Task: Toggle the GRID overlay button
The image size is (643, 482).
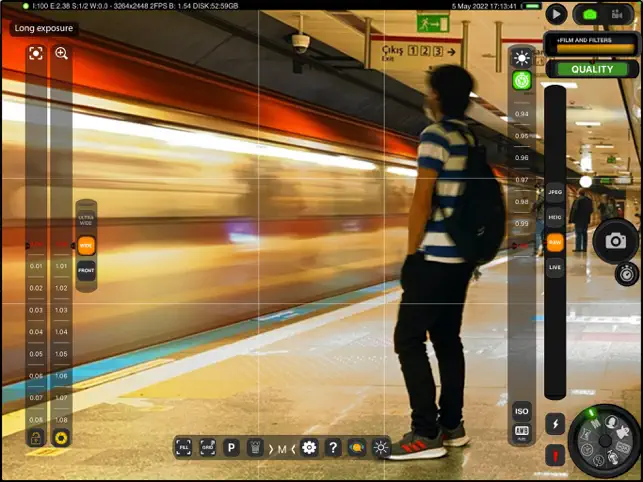Action: point(208,448)
